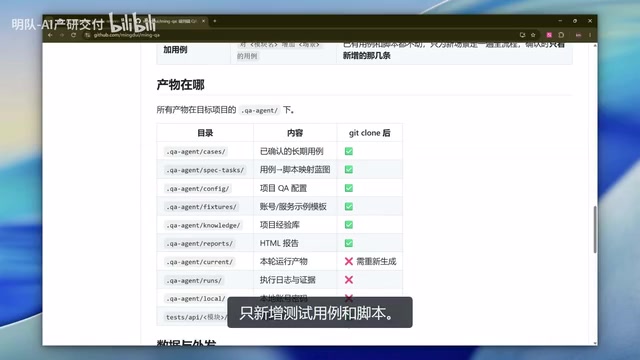Click the 用例→脚本映射蓝图 cell
The width and height of the screenshot is (640, 360).
(295, 170)
